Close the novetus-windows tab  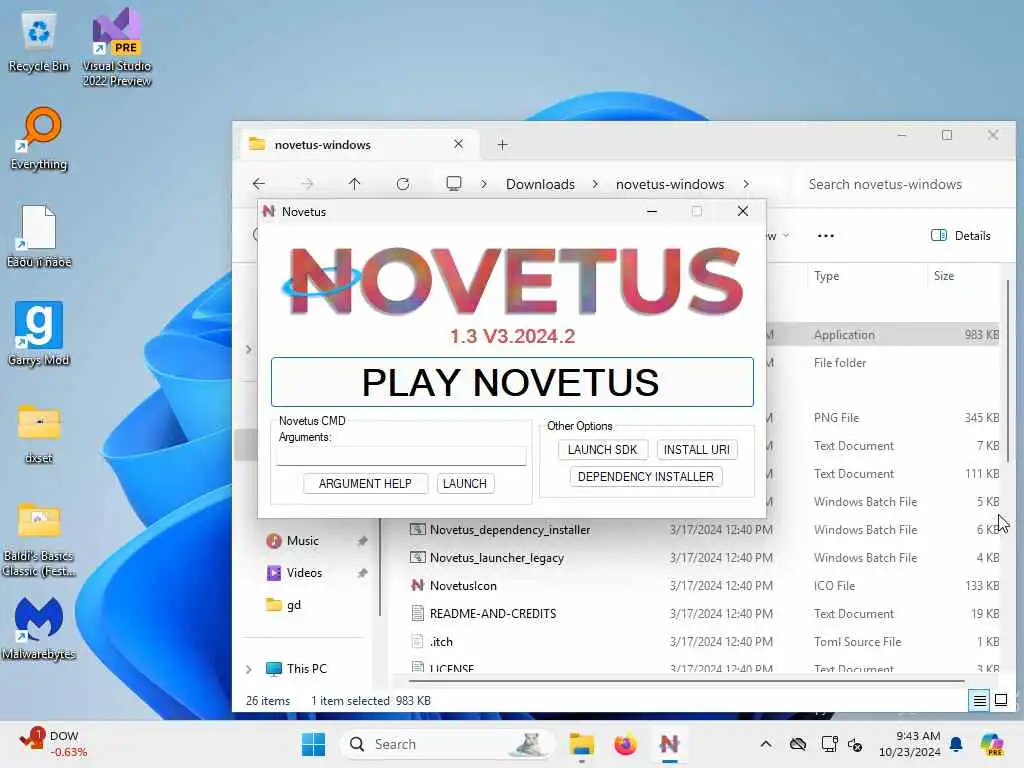pyautogui.click(x=458, y=144)
